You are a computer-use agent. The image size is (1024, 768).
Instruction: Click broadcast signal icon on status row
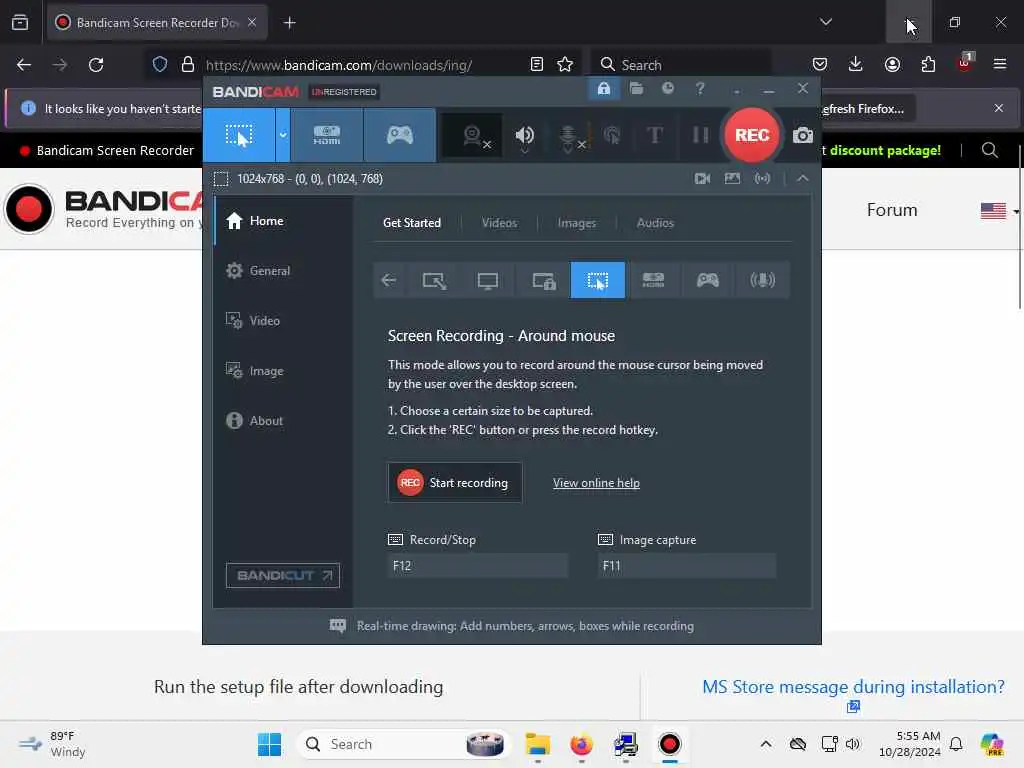click(x=762, y=178)
